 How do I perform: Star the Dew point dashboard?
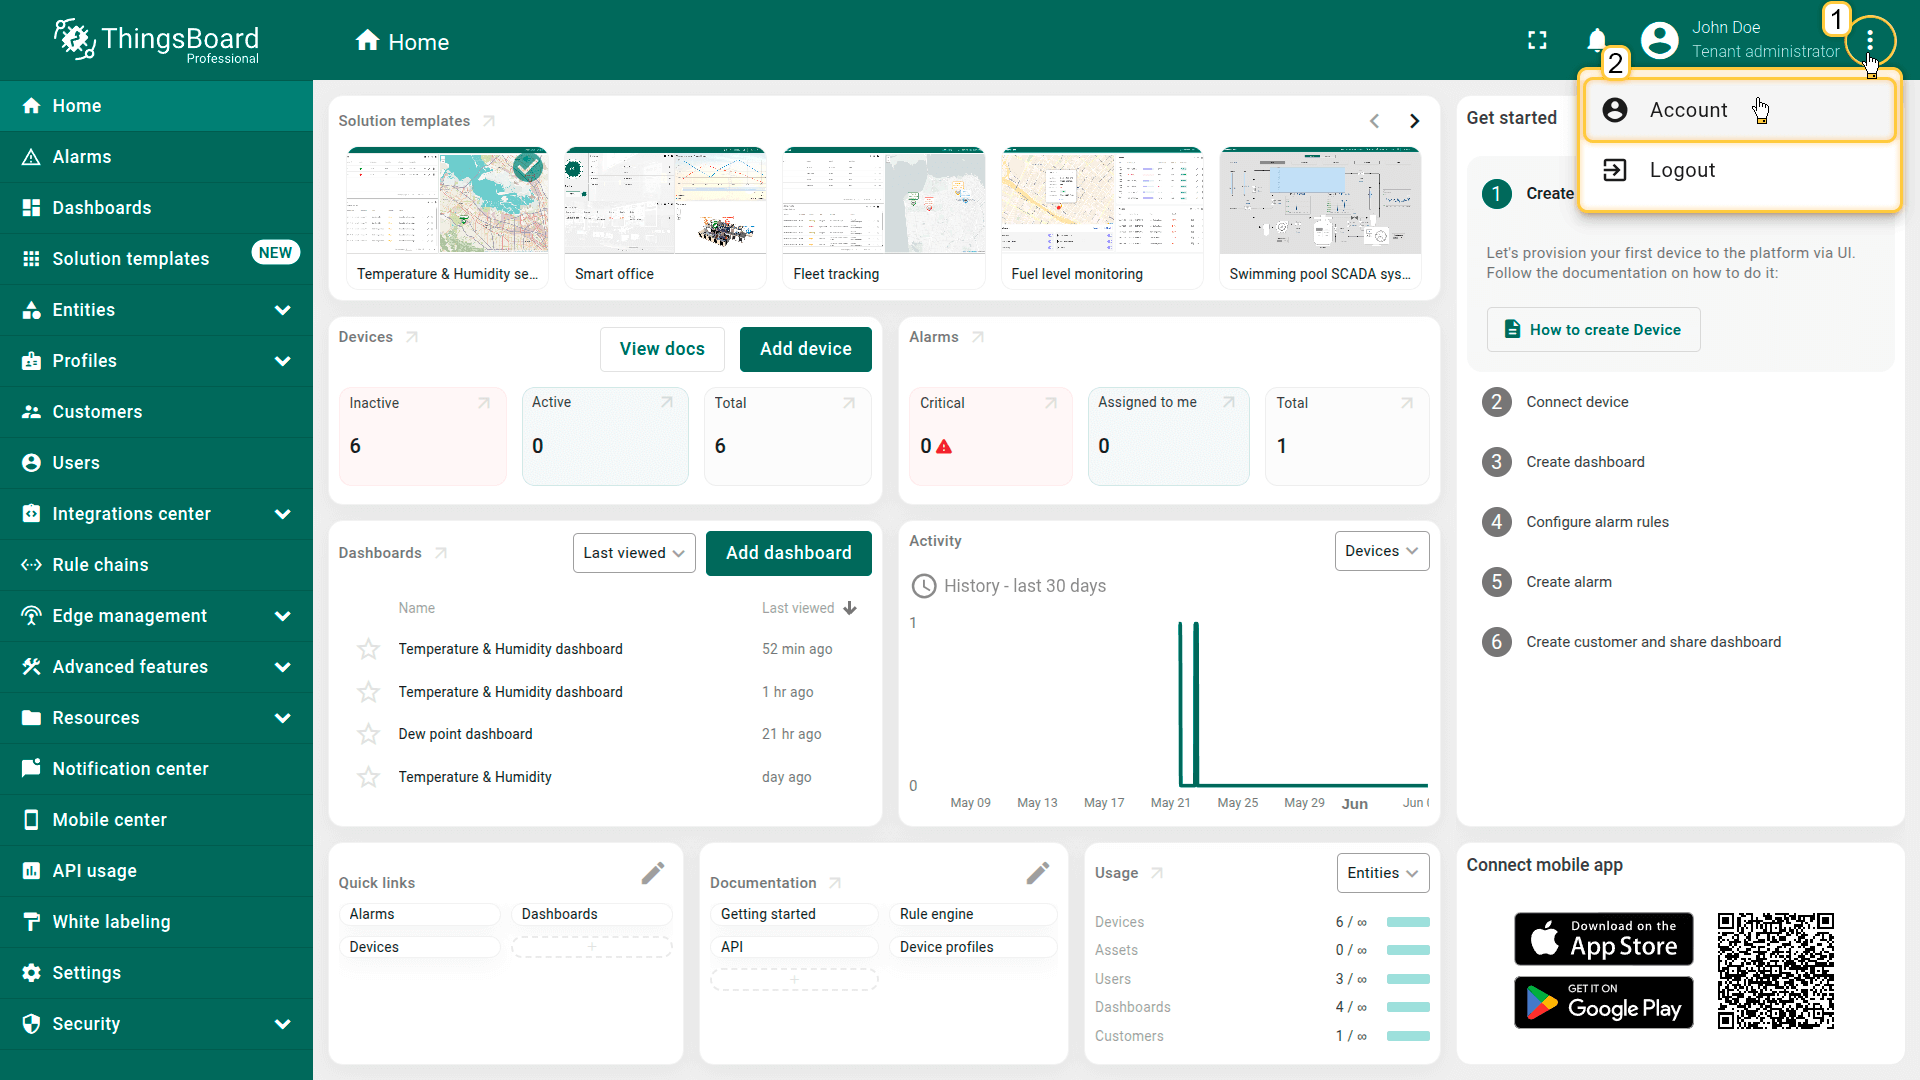coord(368,734)
